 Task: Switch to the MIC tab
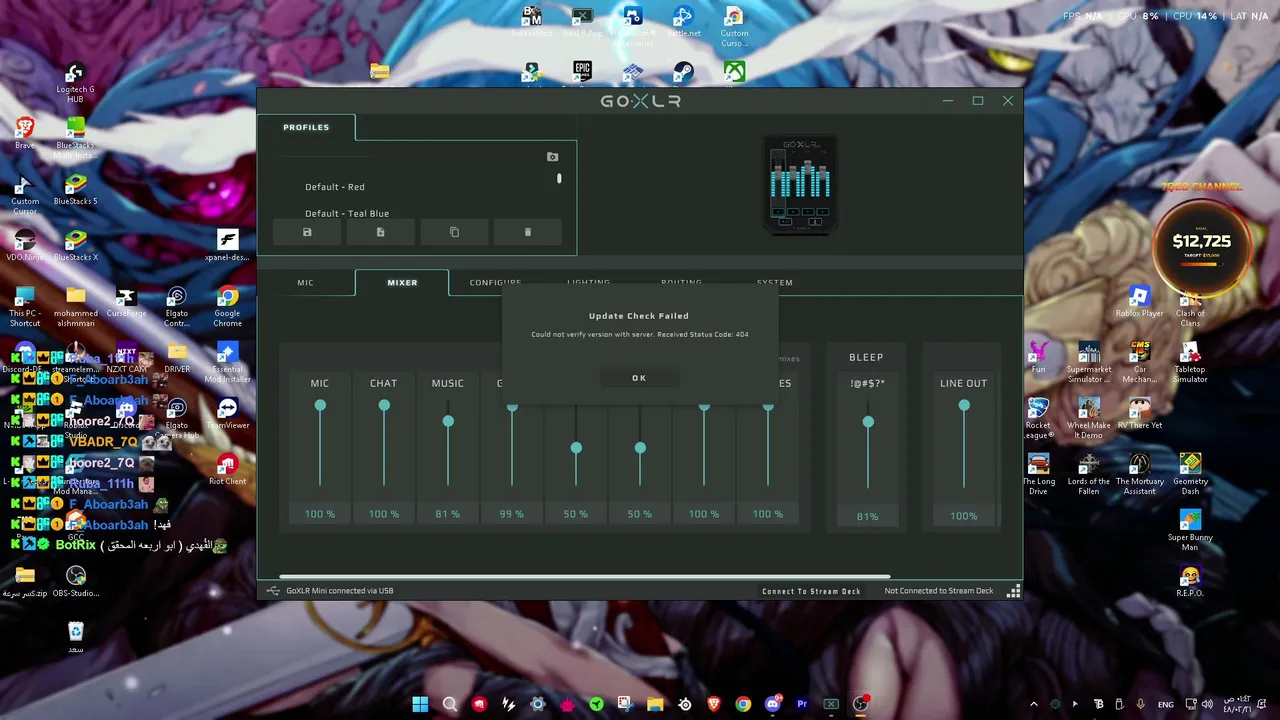(x=305, y=283)
